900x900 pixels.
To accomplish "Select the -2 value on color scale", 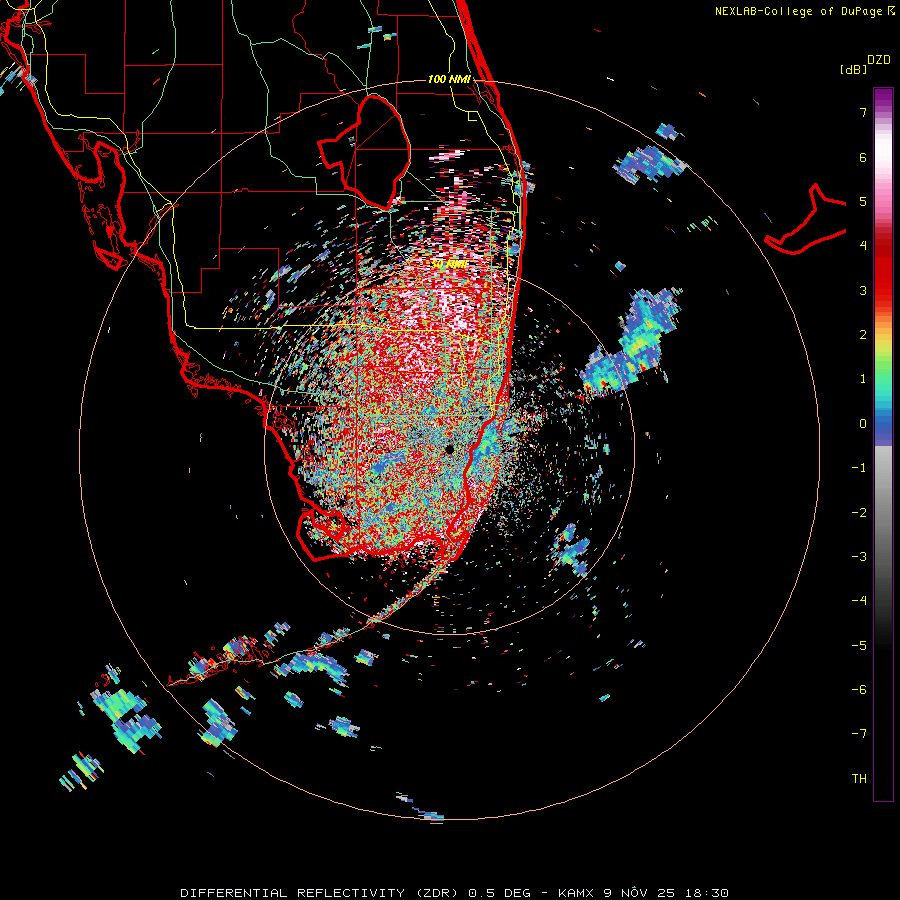I will coord(859,512).
